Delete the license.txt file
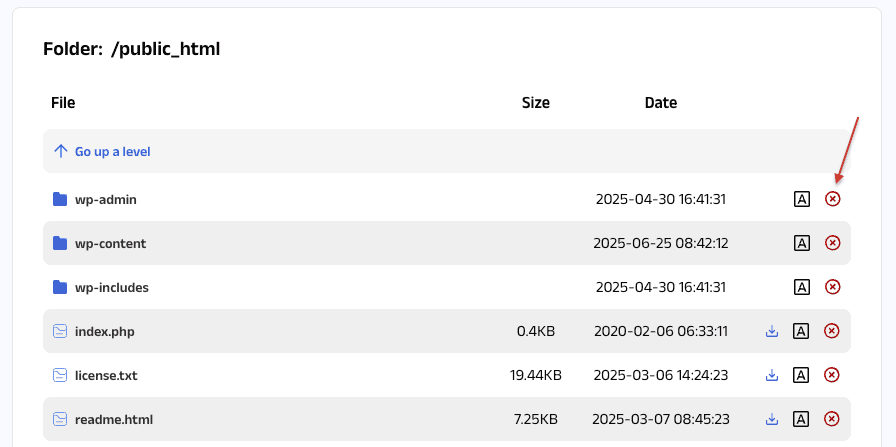The width and height of the screenshot is (896, 447). (x=832, y=375)
